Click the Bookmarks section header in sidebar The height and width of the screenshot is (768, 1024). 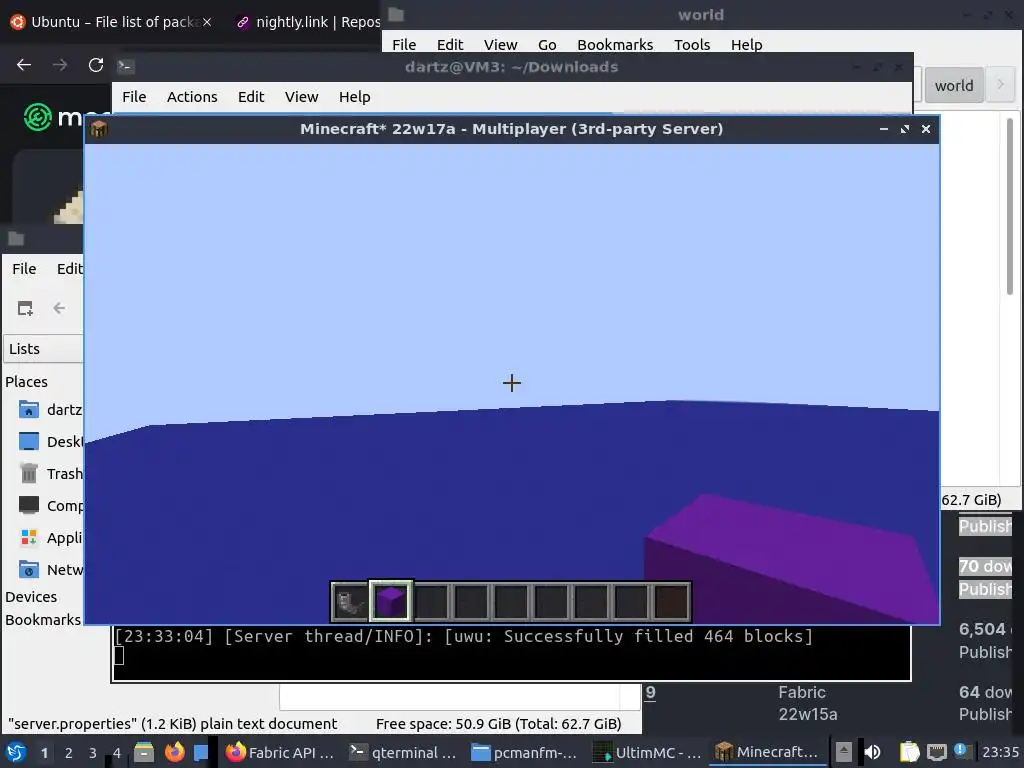pyautogui.click(x=43, y=620)
